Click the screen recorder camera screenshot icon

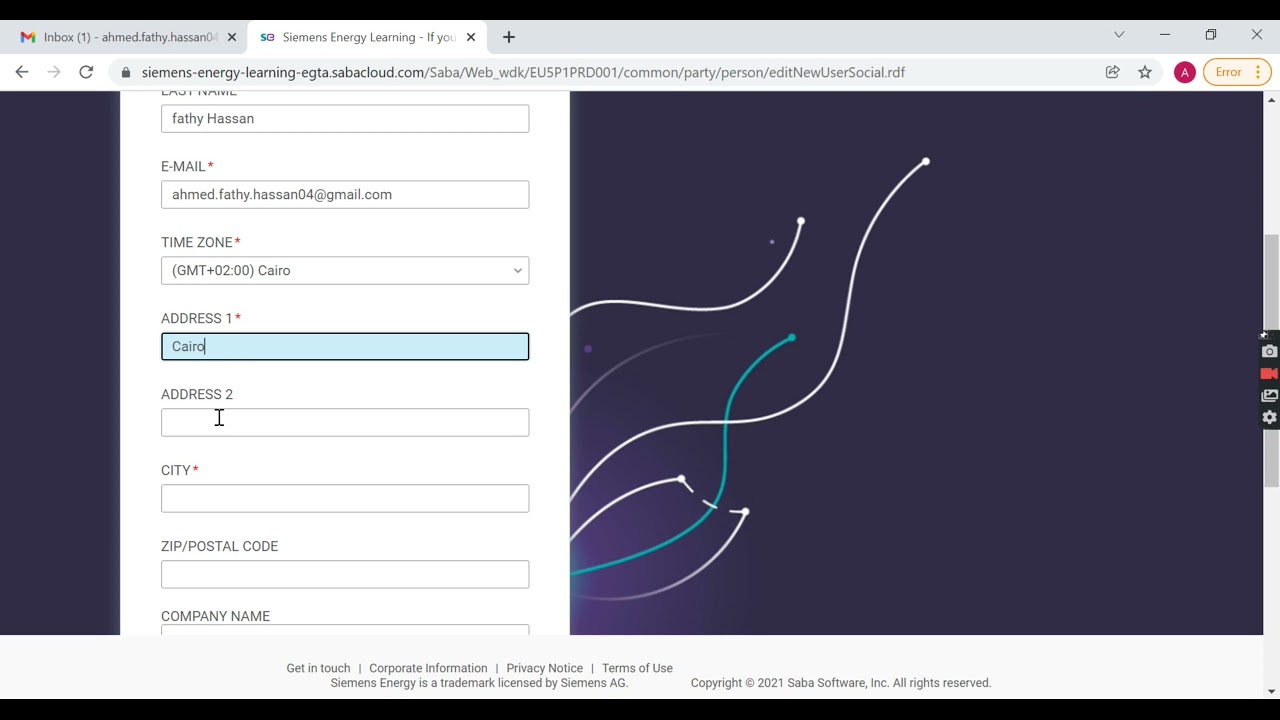(1269, 352)
